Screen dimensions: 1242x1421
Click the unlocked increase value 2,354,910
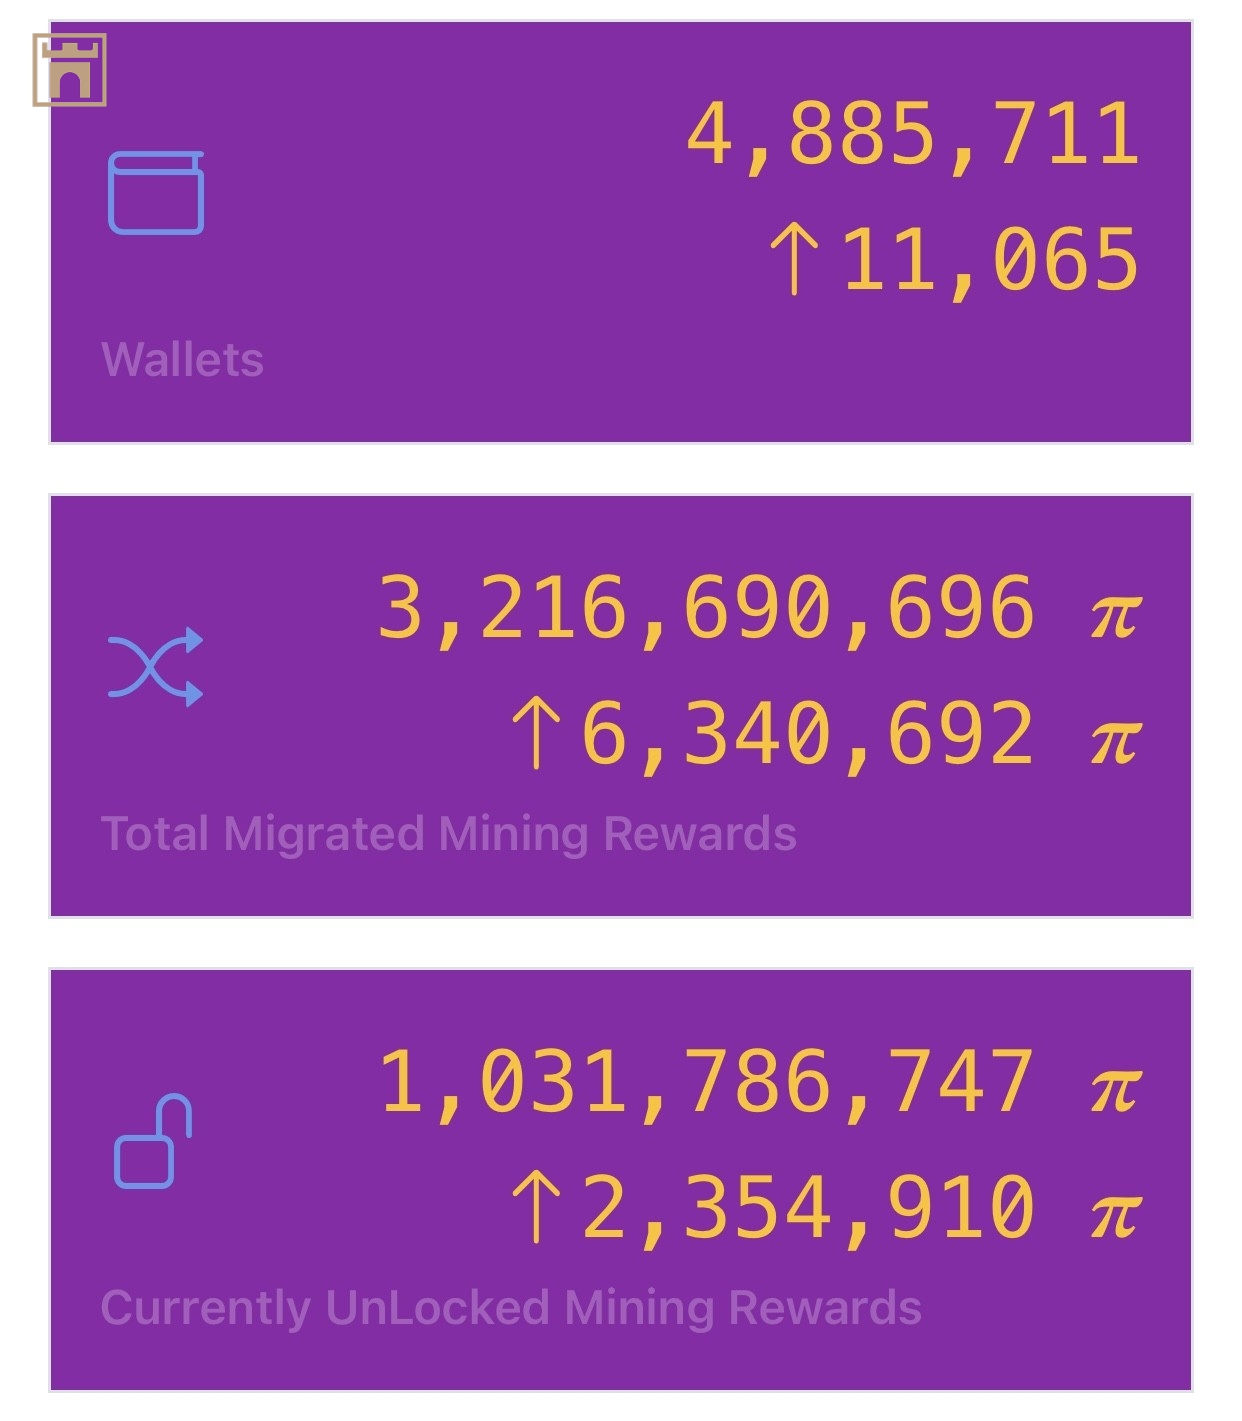(808, 1208)
